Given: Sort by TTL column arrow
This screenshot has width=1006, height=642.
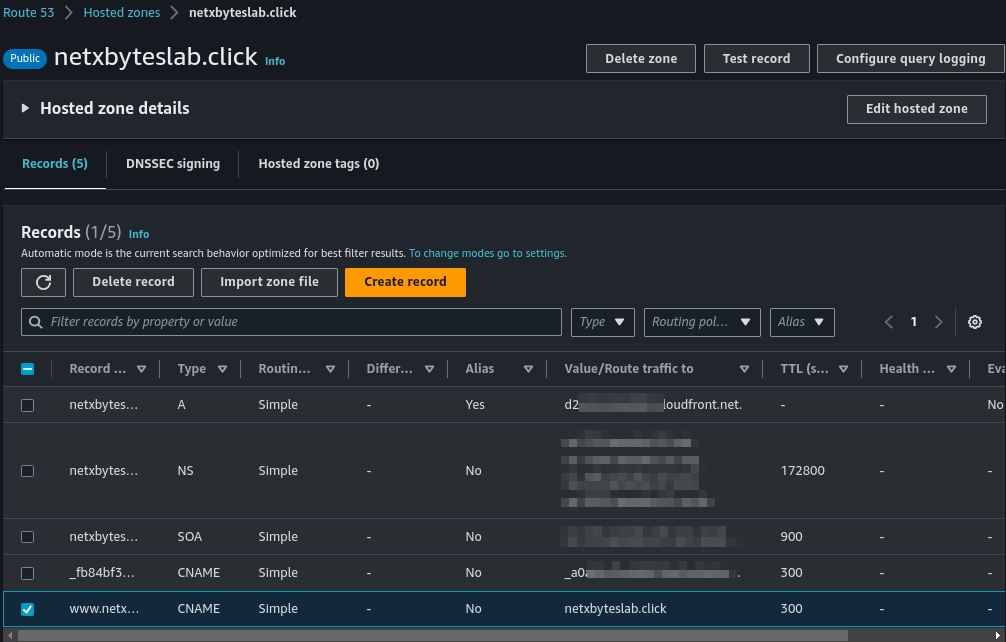Looking at the screenshot, I should click(x=844, y=369).
